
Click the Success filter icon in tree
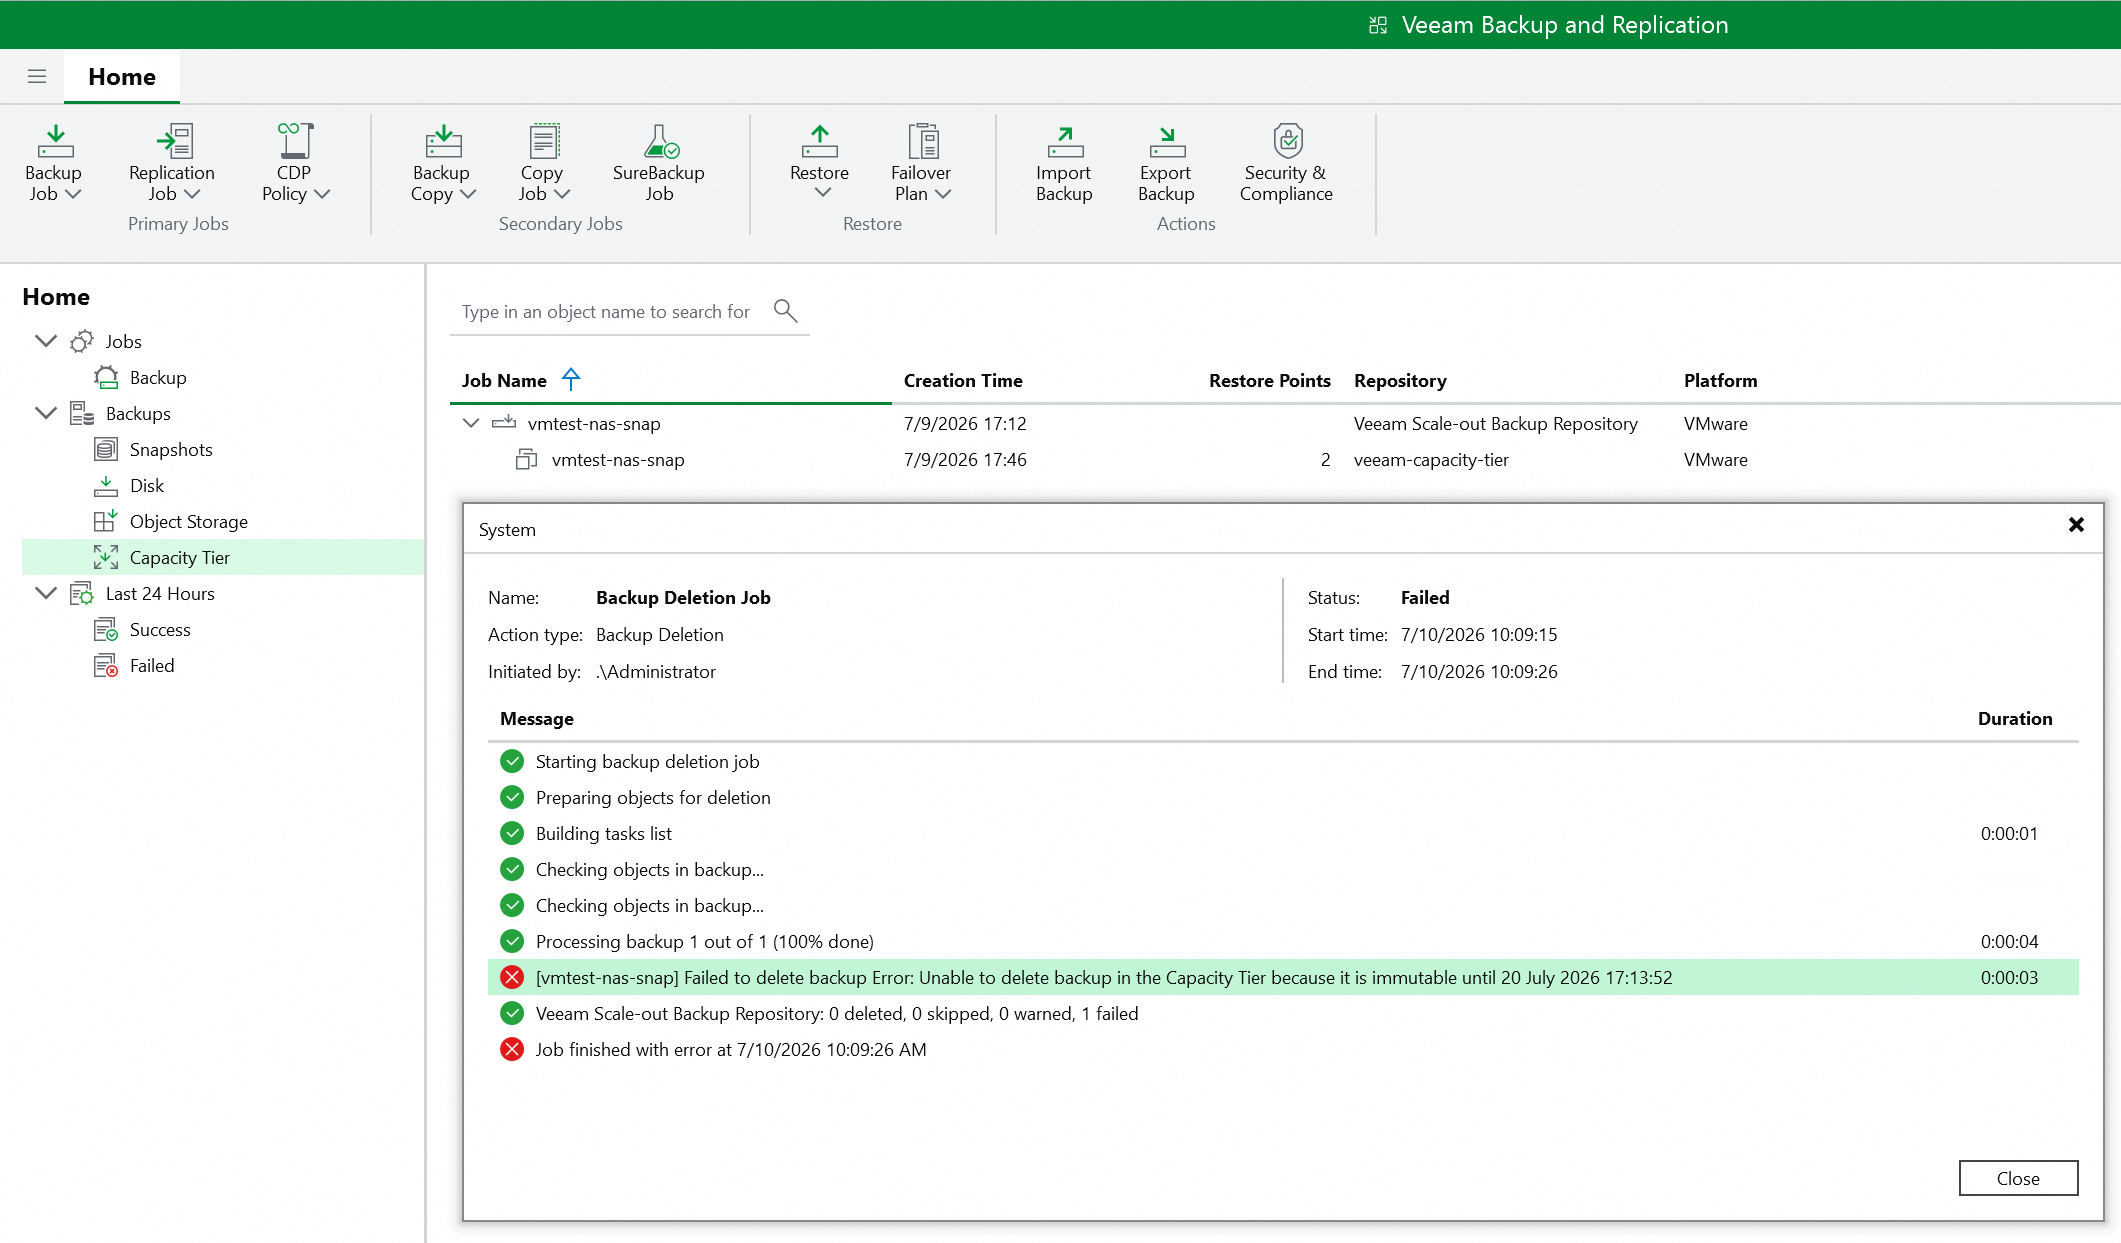(x=106, y=630)
